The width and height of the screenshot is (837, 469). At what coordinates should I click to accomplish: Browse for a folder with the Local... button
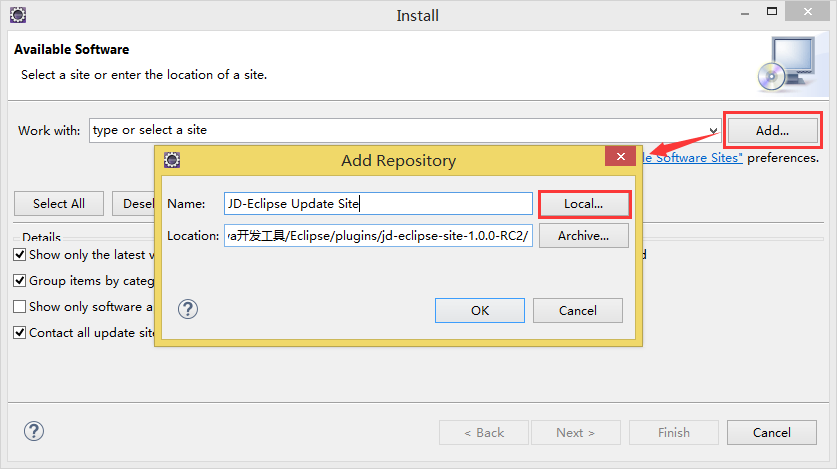[x=584, y=204]
